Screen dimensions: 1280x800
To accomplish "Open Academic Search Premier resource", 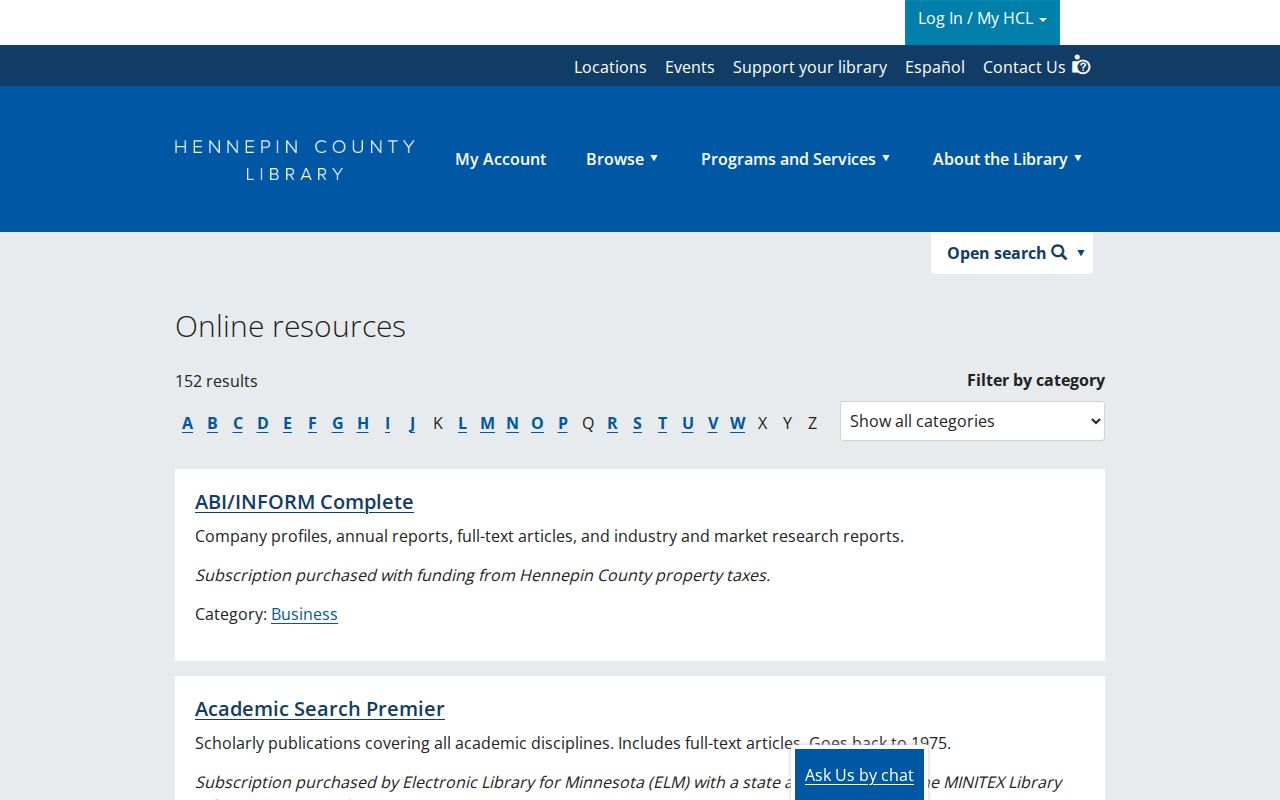I will (320, 709).
